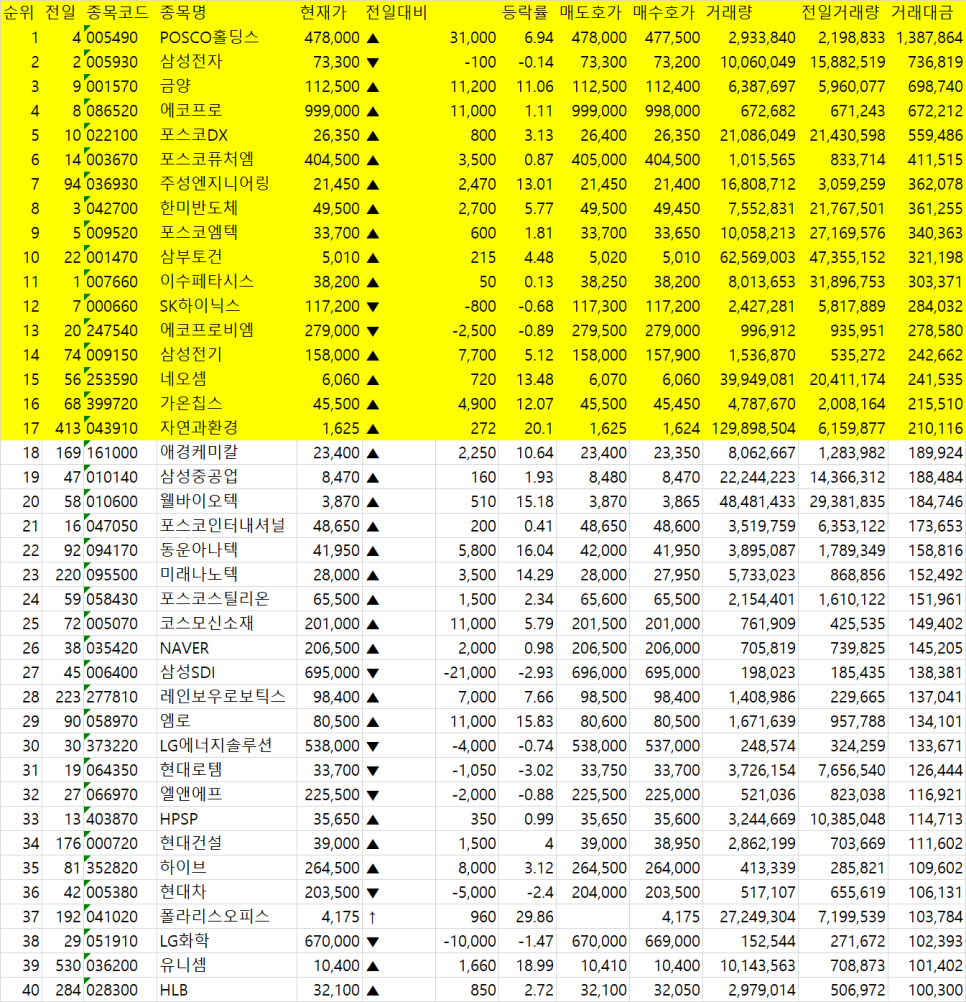Click the down triangle in 삼성SDI row
The height and width of the screenshot is (1002, 966).
373,673
